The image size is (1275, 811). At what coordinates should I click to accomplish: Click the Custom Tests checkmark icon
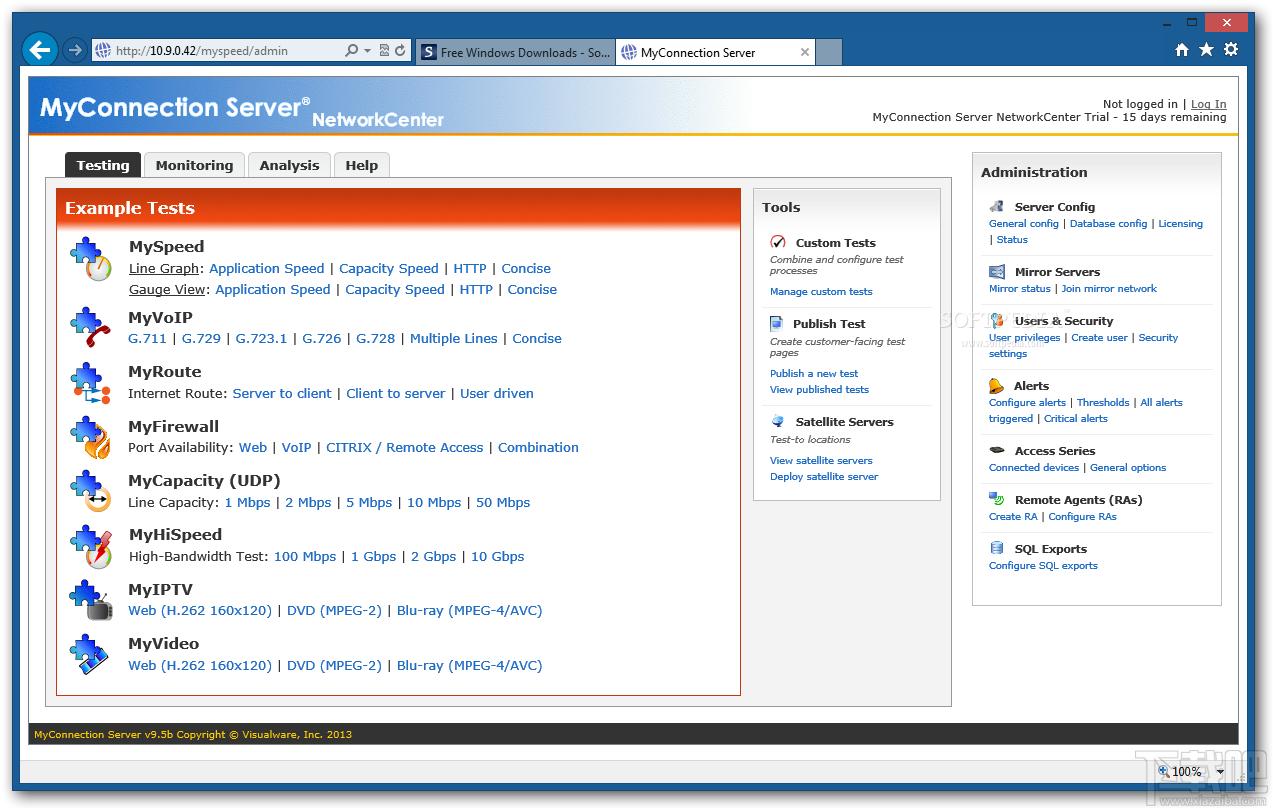[x=778, y=242]
